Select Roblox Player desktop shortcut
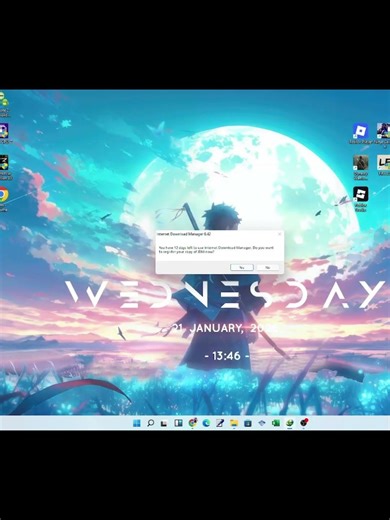Image resolution: width=390 pixels, height=520 pixels. pyautogui.click(x=361, y=134)
